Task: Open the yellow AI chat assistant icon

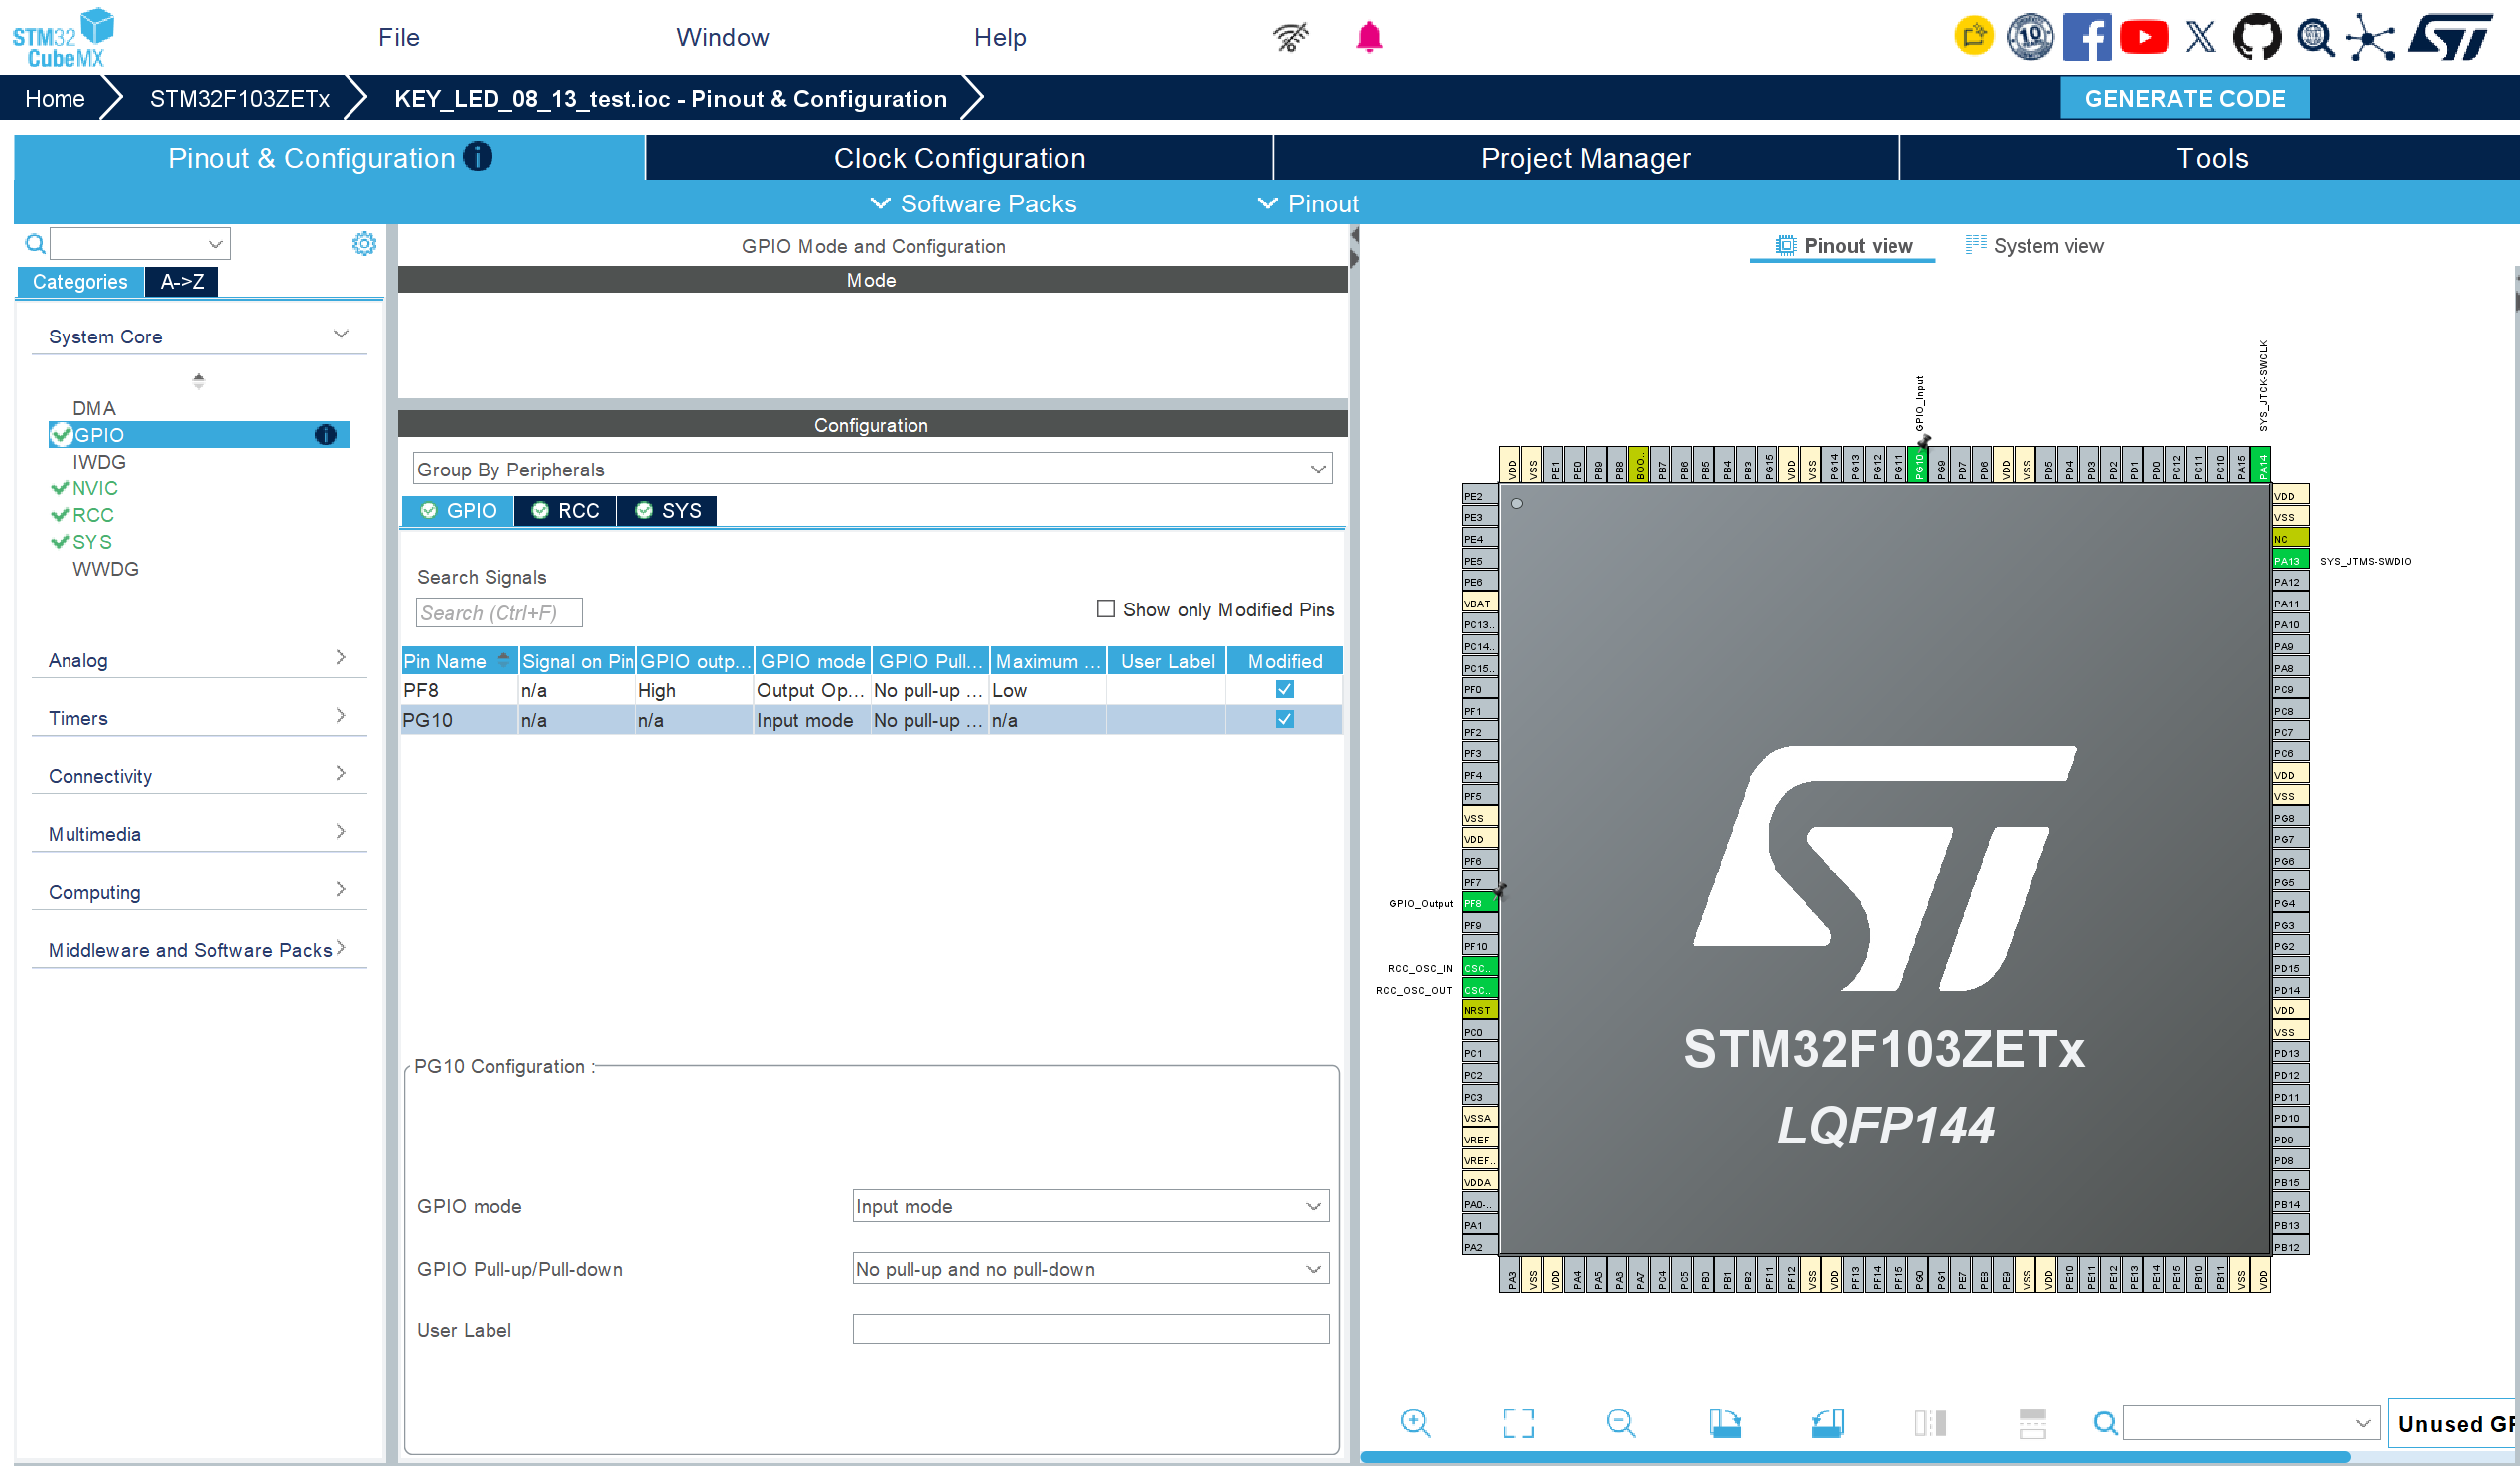Action: [1974, 37]
